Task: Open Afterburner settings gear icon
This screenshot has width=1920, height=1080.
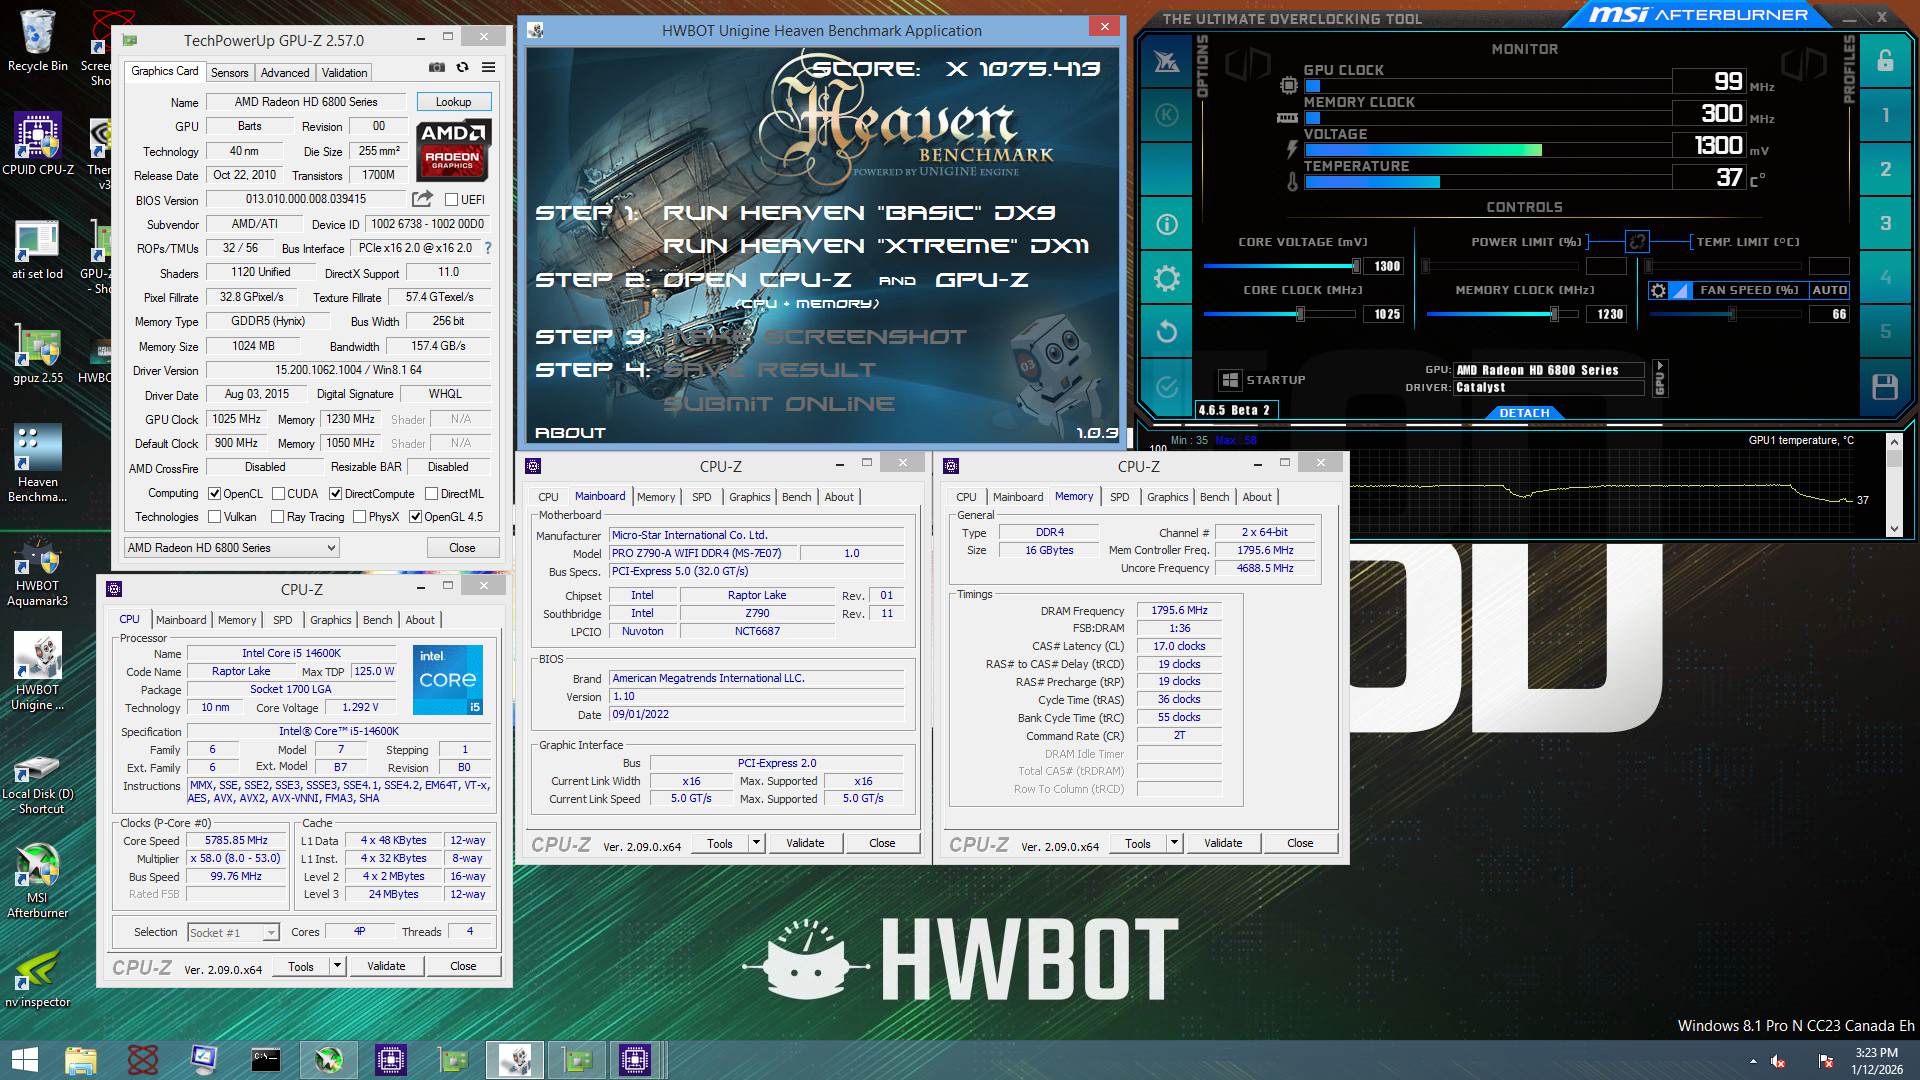Action: click(x=1166, y=278)
